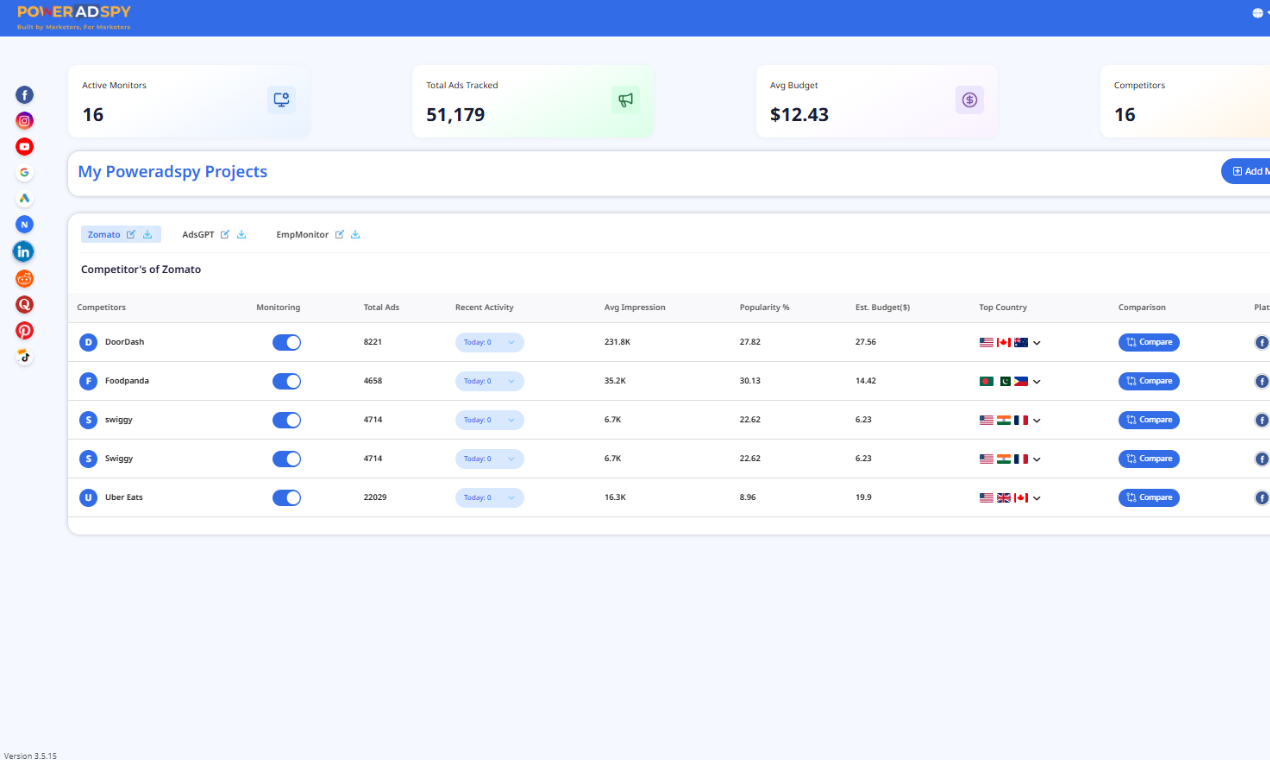Select the YouTube platform icon
Screen dimensions: 1270x760
coord(24,146)
